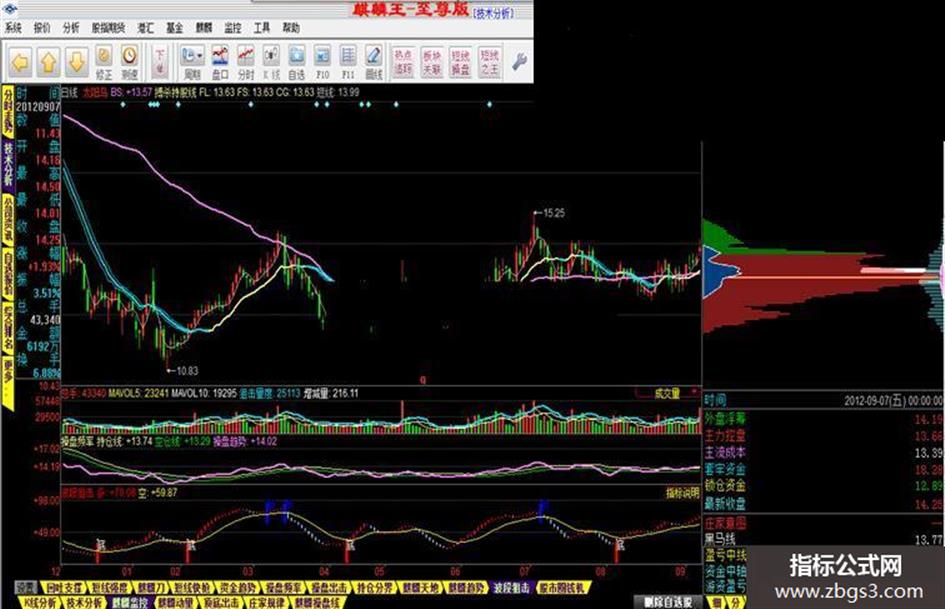
Task: Click the 热点 pink toolbar button
Action: click(x=403, y=62)
